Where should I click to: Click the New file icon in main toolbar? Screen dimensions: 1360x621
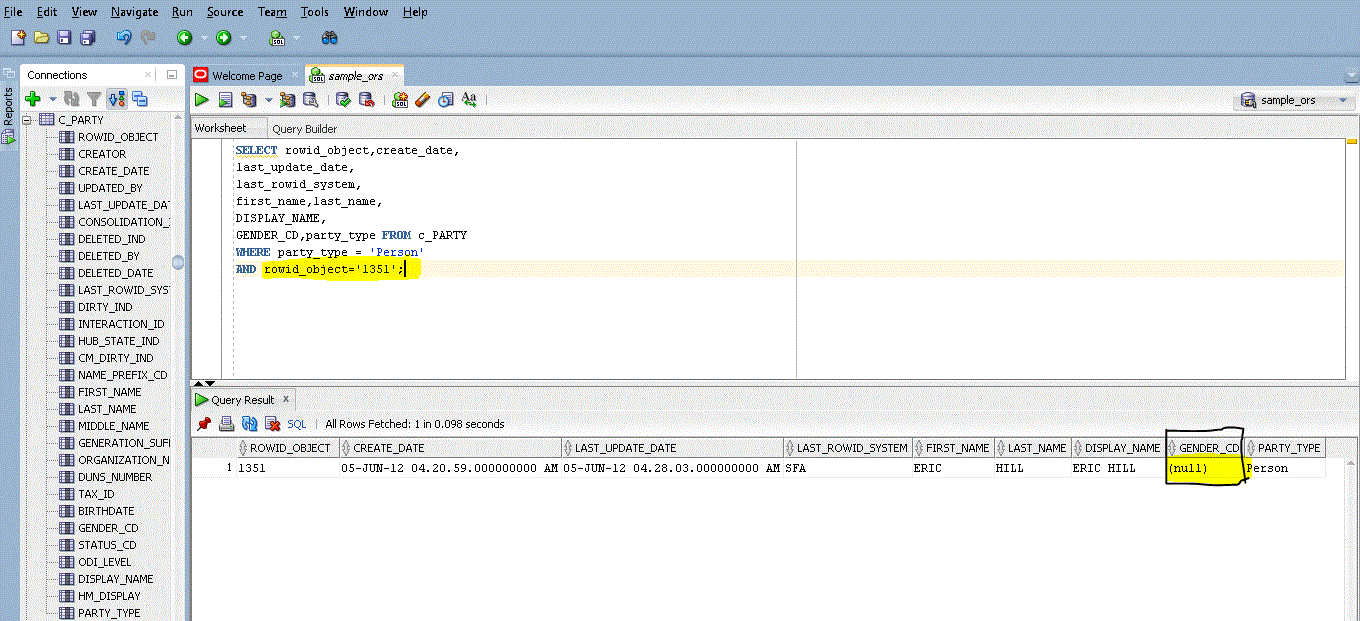[18, 37]
